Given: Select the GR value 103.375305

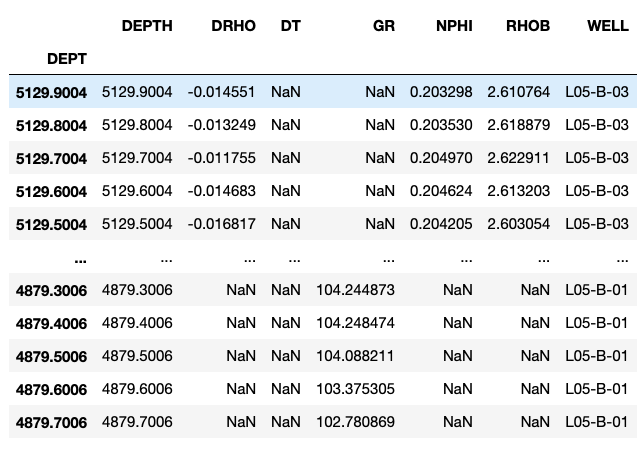Looking at the screenshot, I should pyautogui.click(x=355, y=388).
